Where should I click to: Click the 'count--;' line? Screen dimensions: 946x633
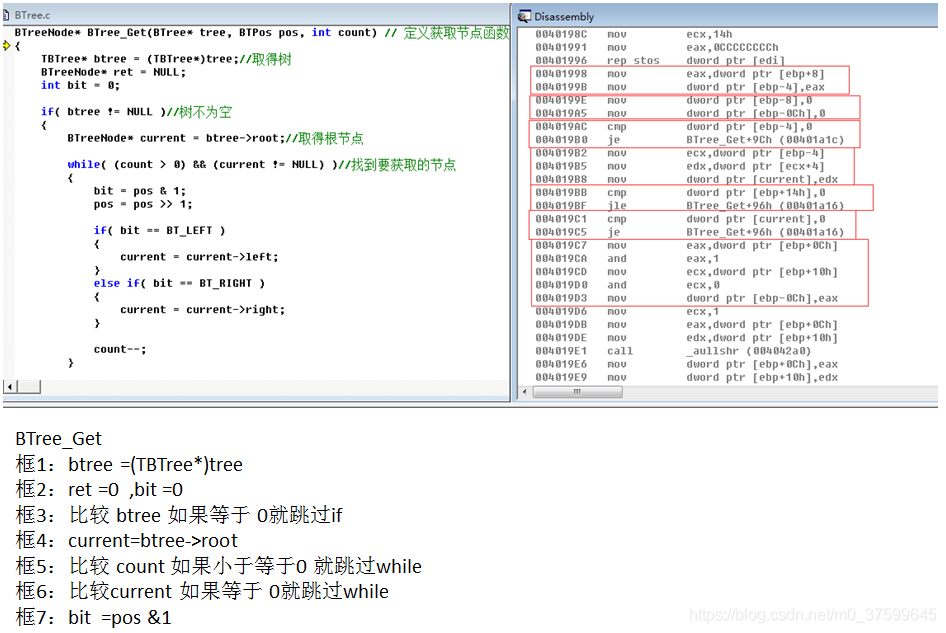(x=120, y=349)
